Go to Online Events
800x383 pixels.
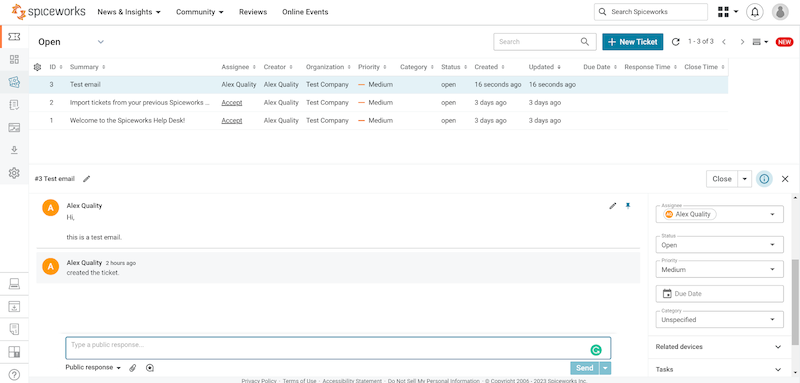(305, 12)
